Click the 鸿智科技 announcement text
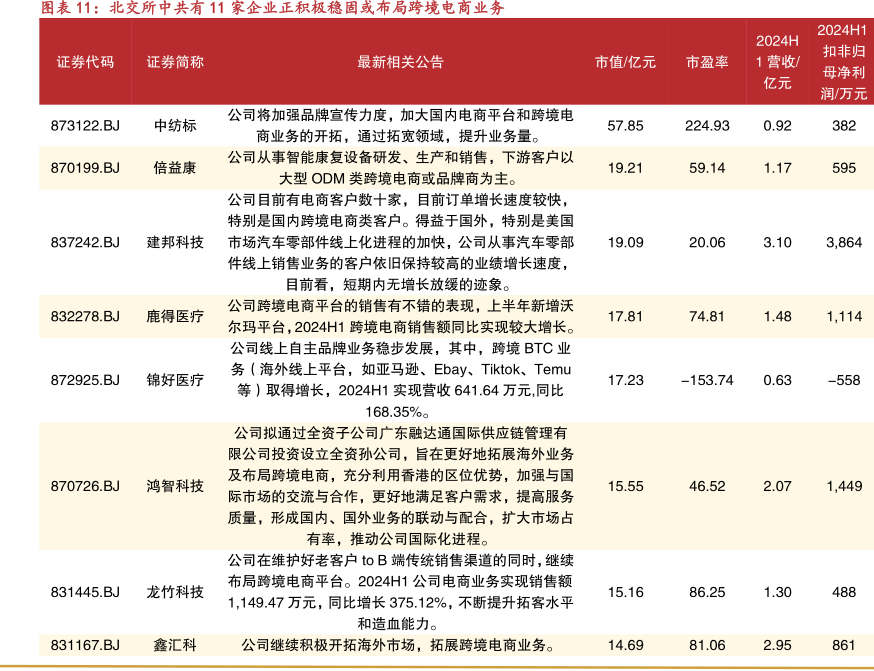 tap(400, 486)
